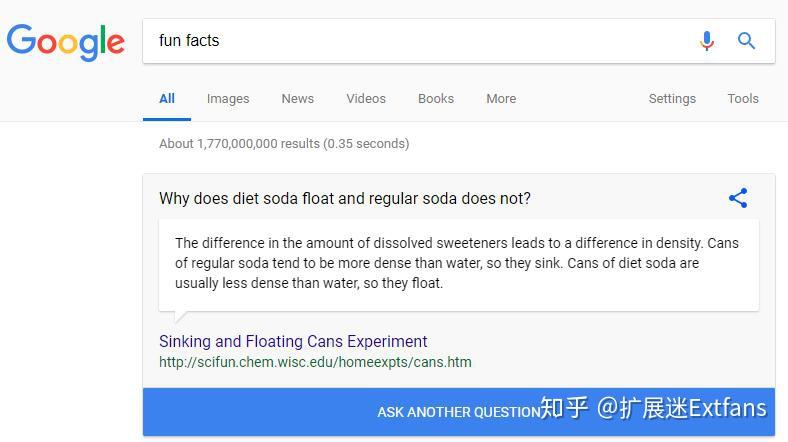This screenshot has width=788, height=442.
Task: Click the blue search magnifier icon
Action: [x=746, y=41]
